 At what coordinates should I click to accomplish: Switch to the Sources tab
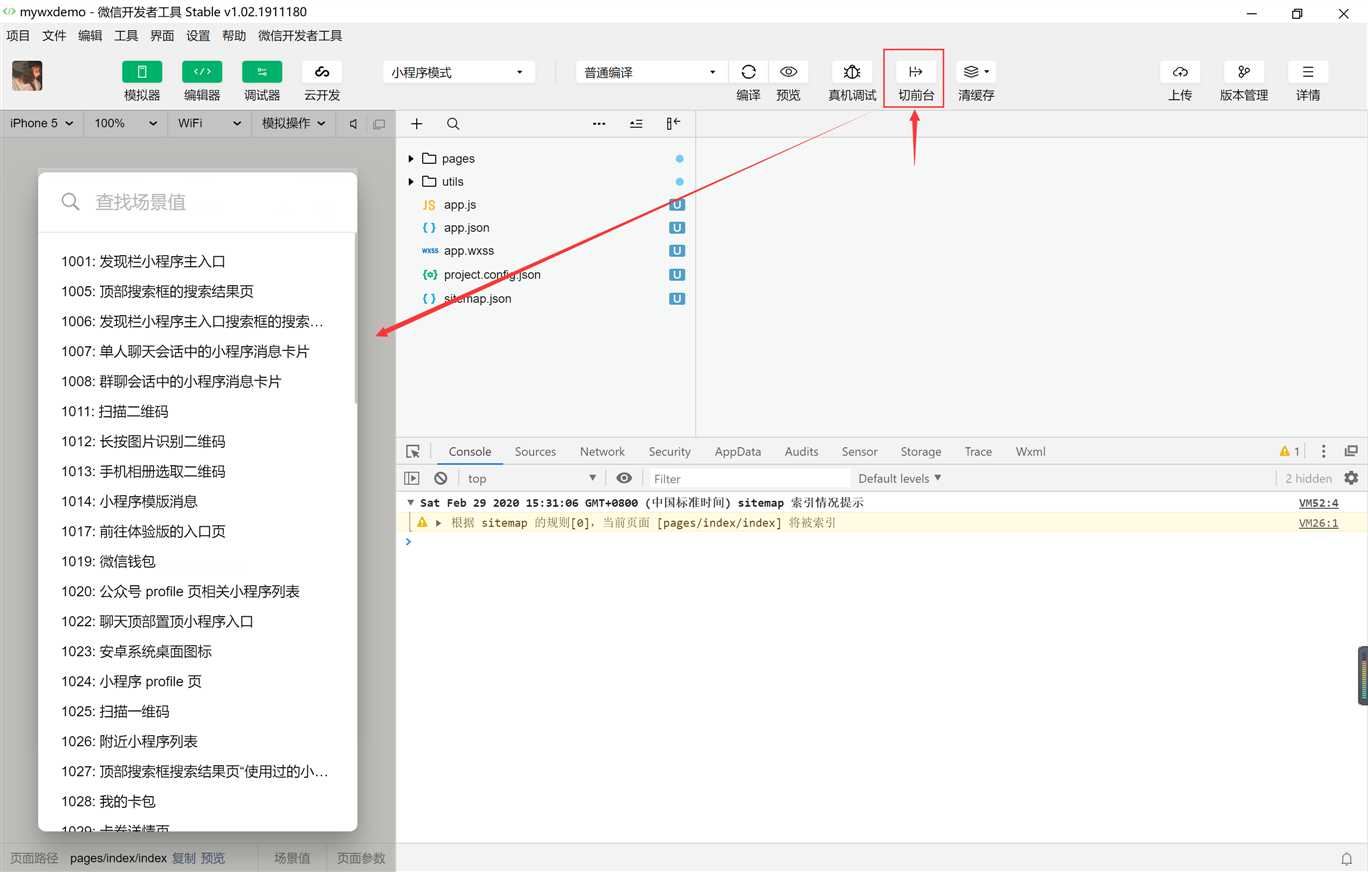tap(535, 452)
